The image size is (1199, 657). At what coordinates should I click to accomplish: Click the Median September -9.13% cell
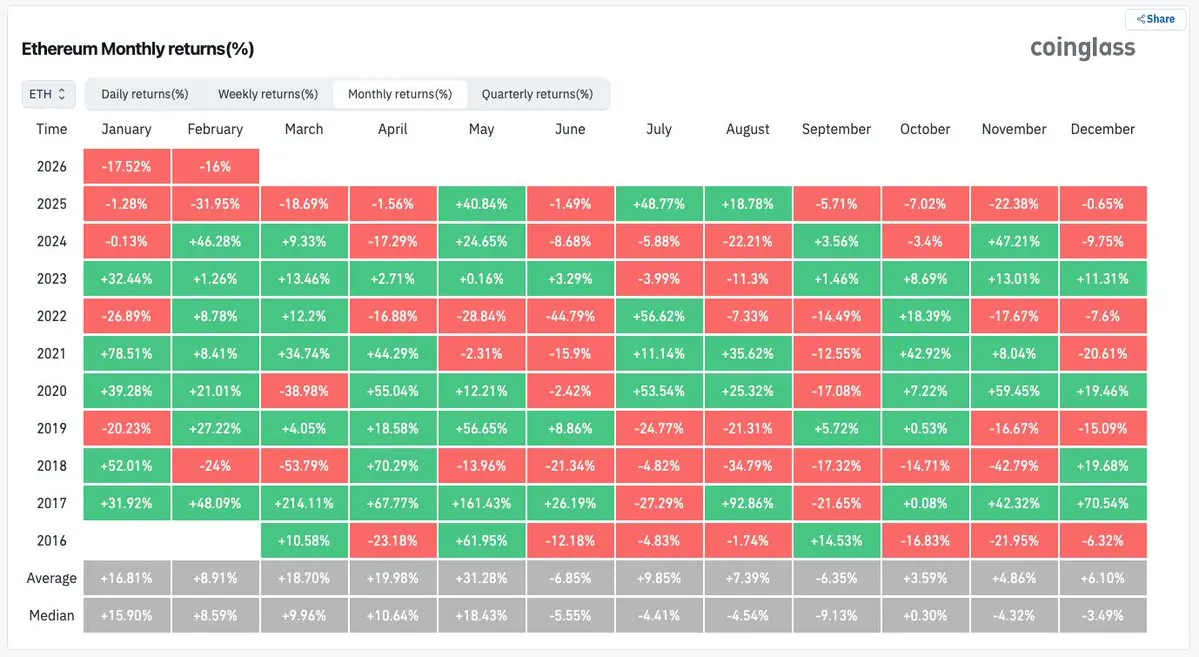coord(836,615)
